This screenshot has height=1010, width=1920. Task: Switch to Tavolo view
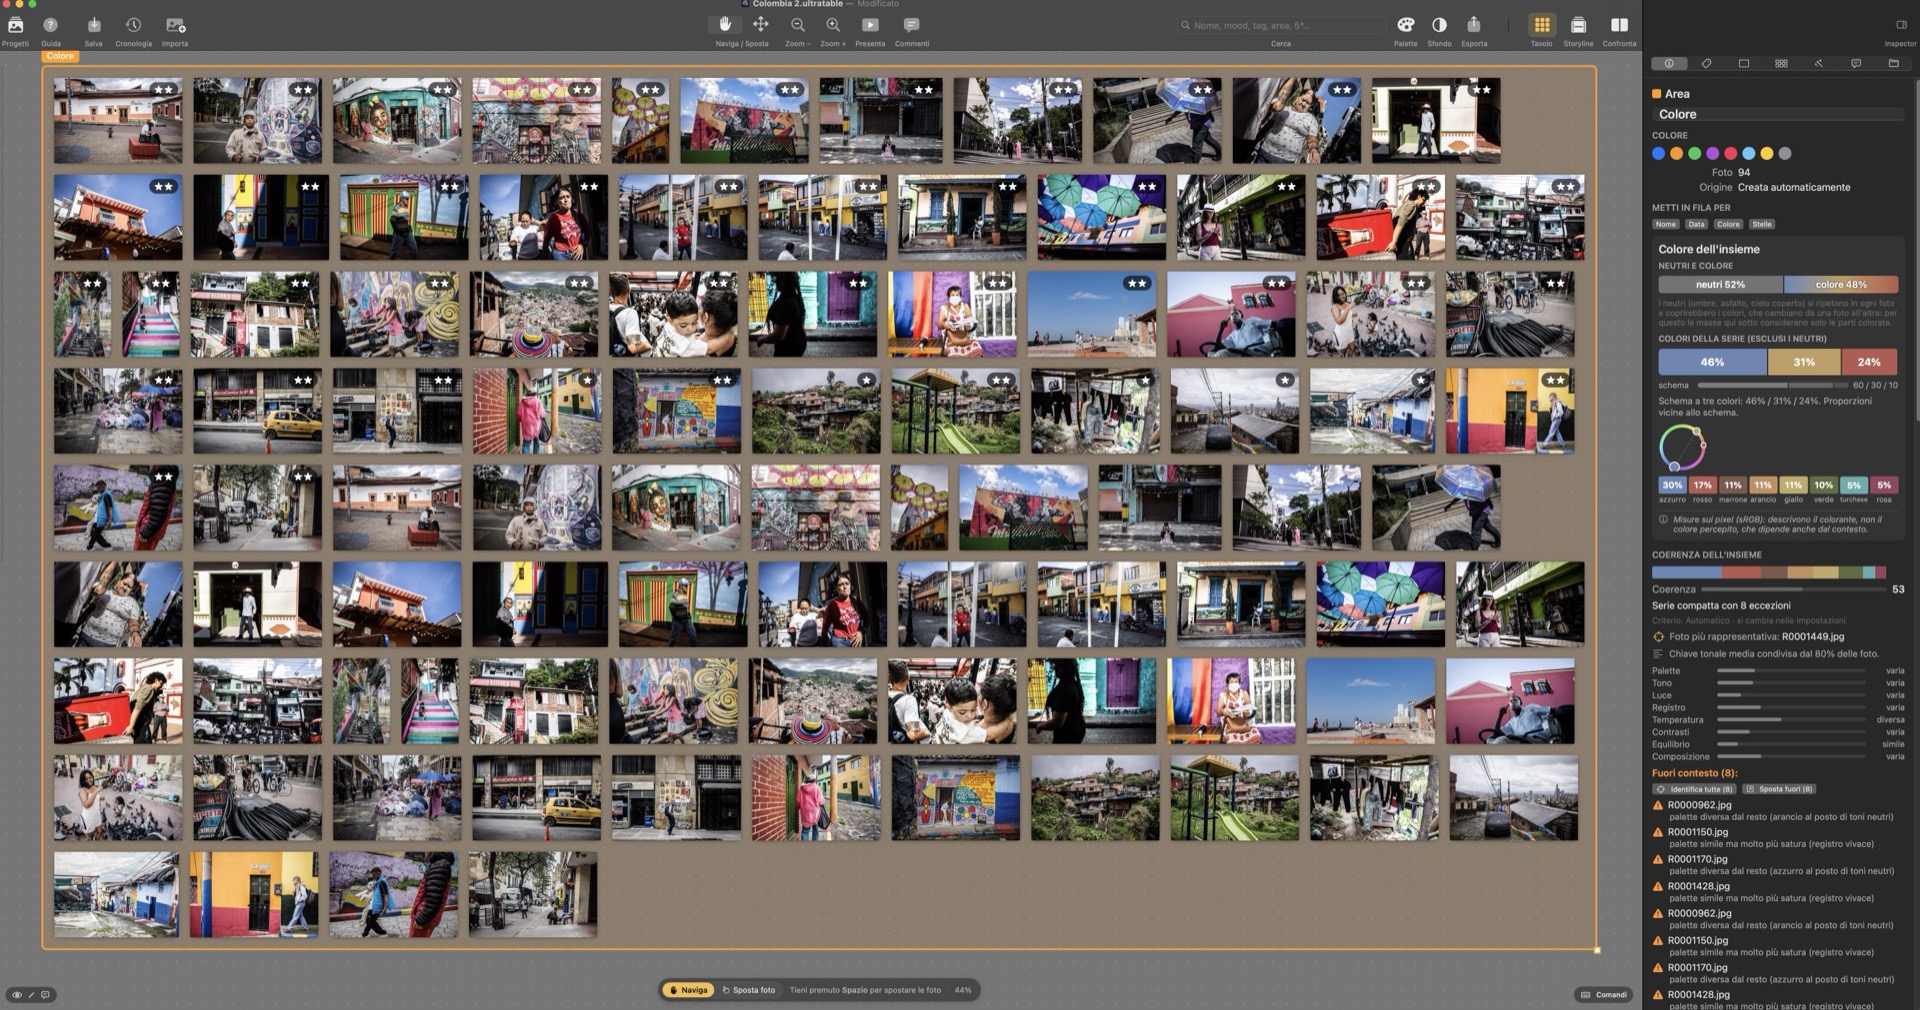pos(1542,25)
